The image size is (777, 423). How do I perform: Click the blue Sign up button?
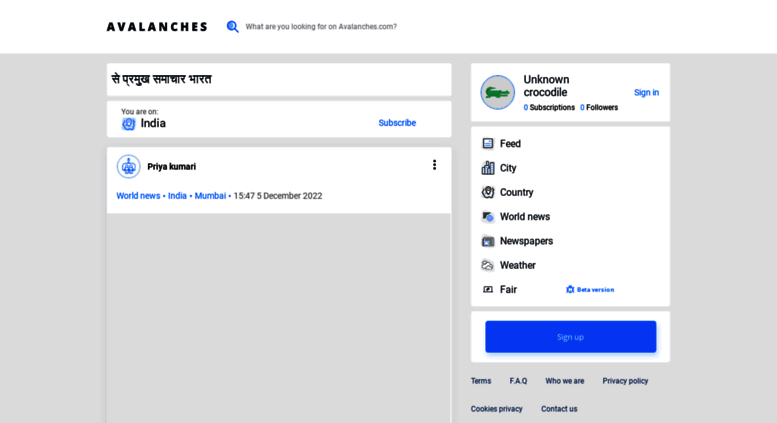(x=570, y=337)
